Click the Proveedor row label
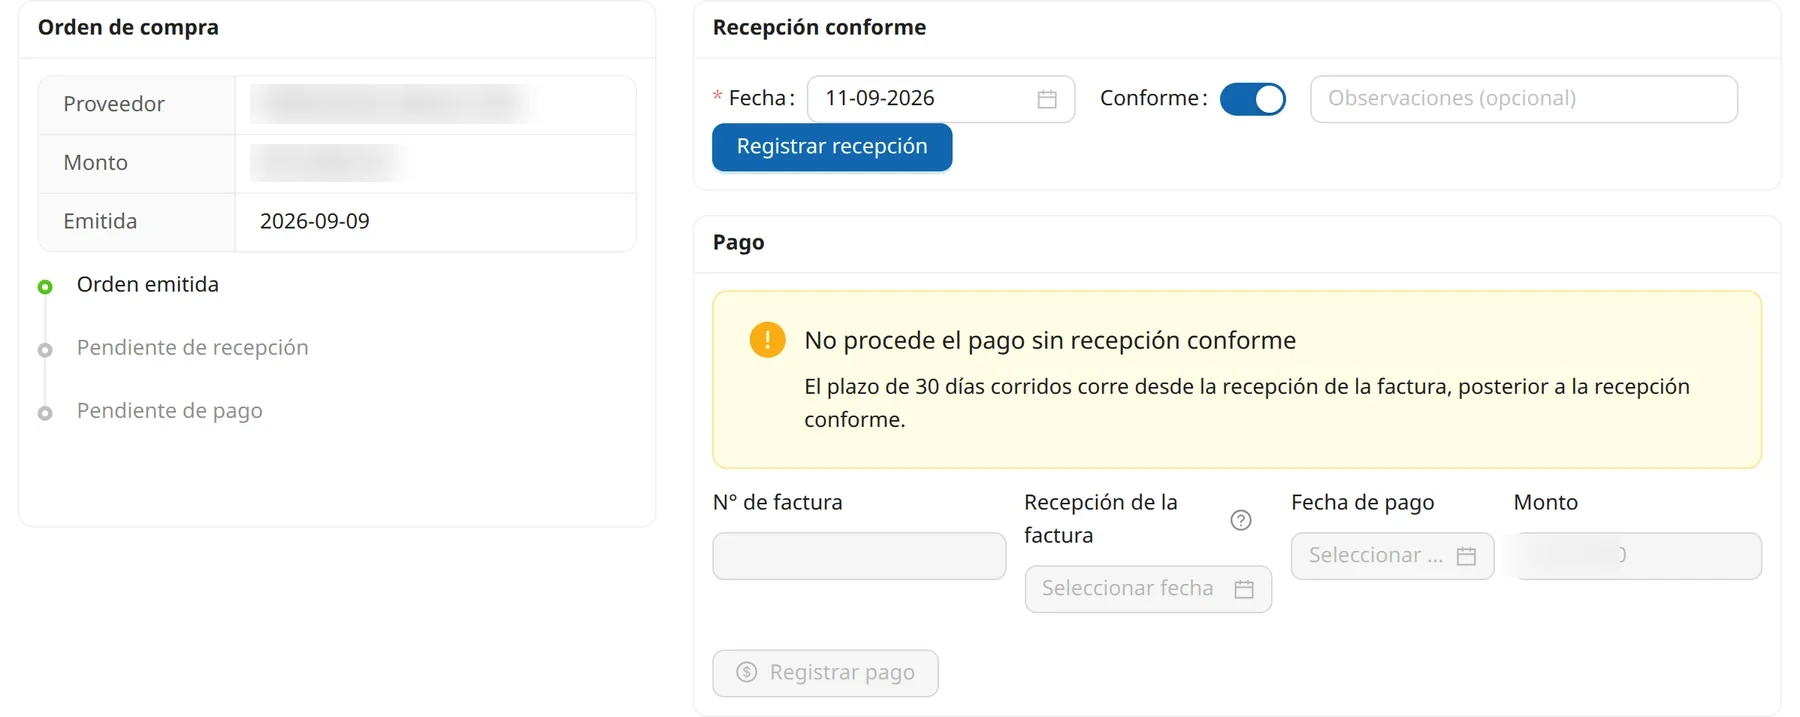This screenshot has height=717, width=1800. coord(114,104)
